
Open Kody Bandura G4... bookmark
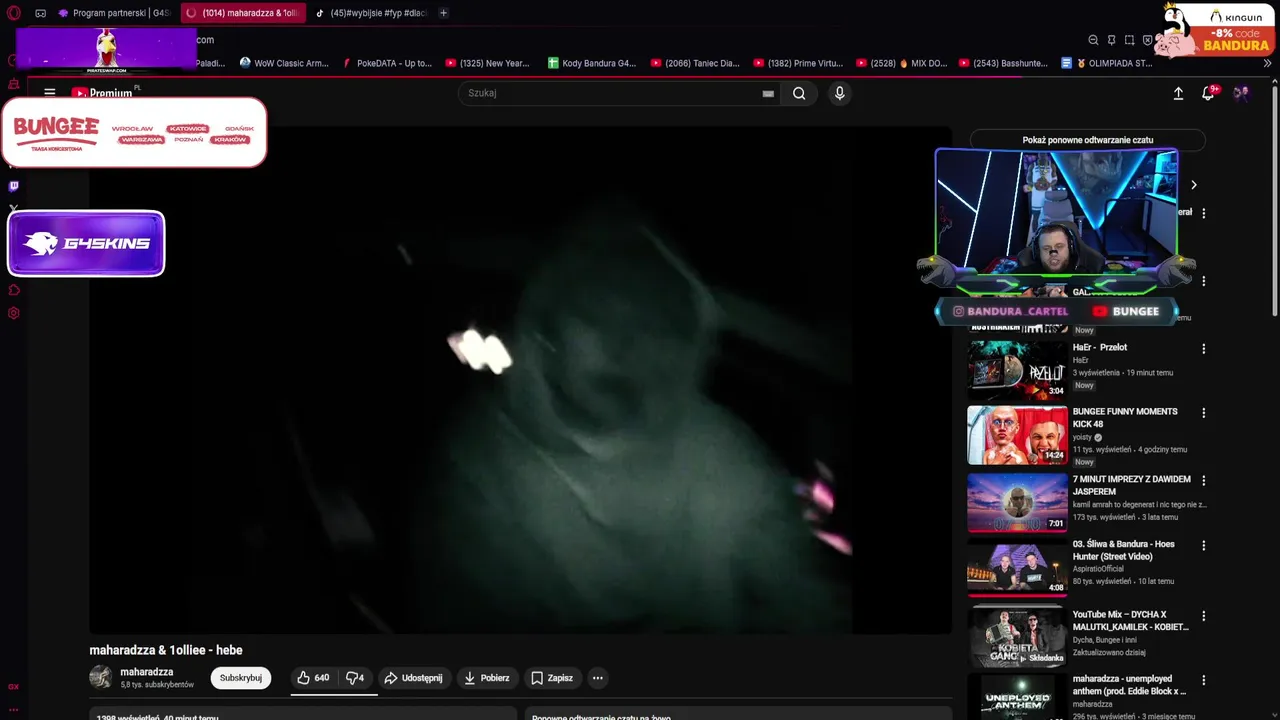592,63
